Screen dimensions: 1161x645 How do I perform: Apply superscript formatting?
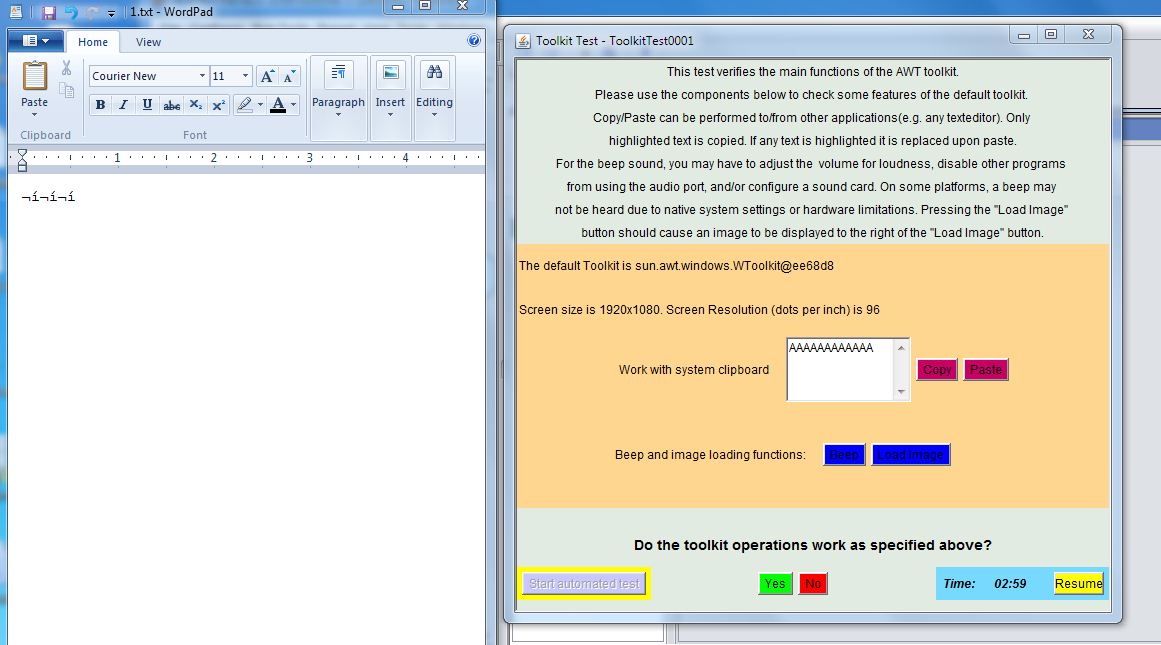218,105
